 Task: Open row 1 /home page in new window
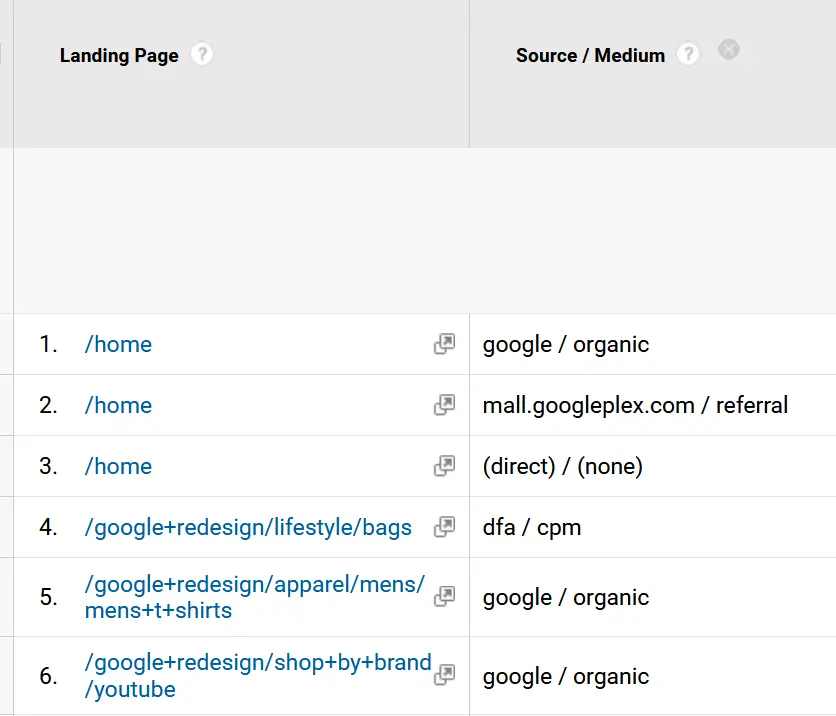click(x=444, y=344)
